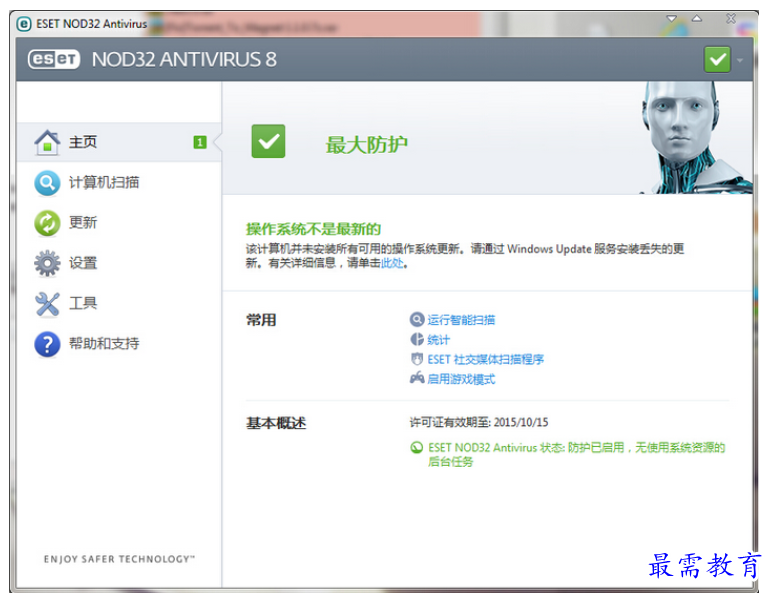Click the green notification badge on 主页

coord(200,142)
